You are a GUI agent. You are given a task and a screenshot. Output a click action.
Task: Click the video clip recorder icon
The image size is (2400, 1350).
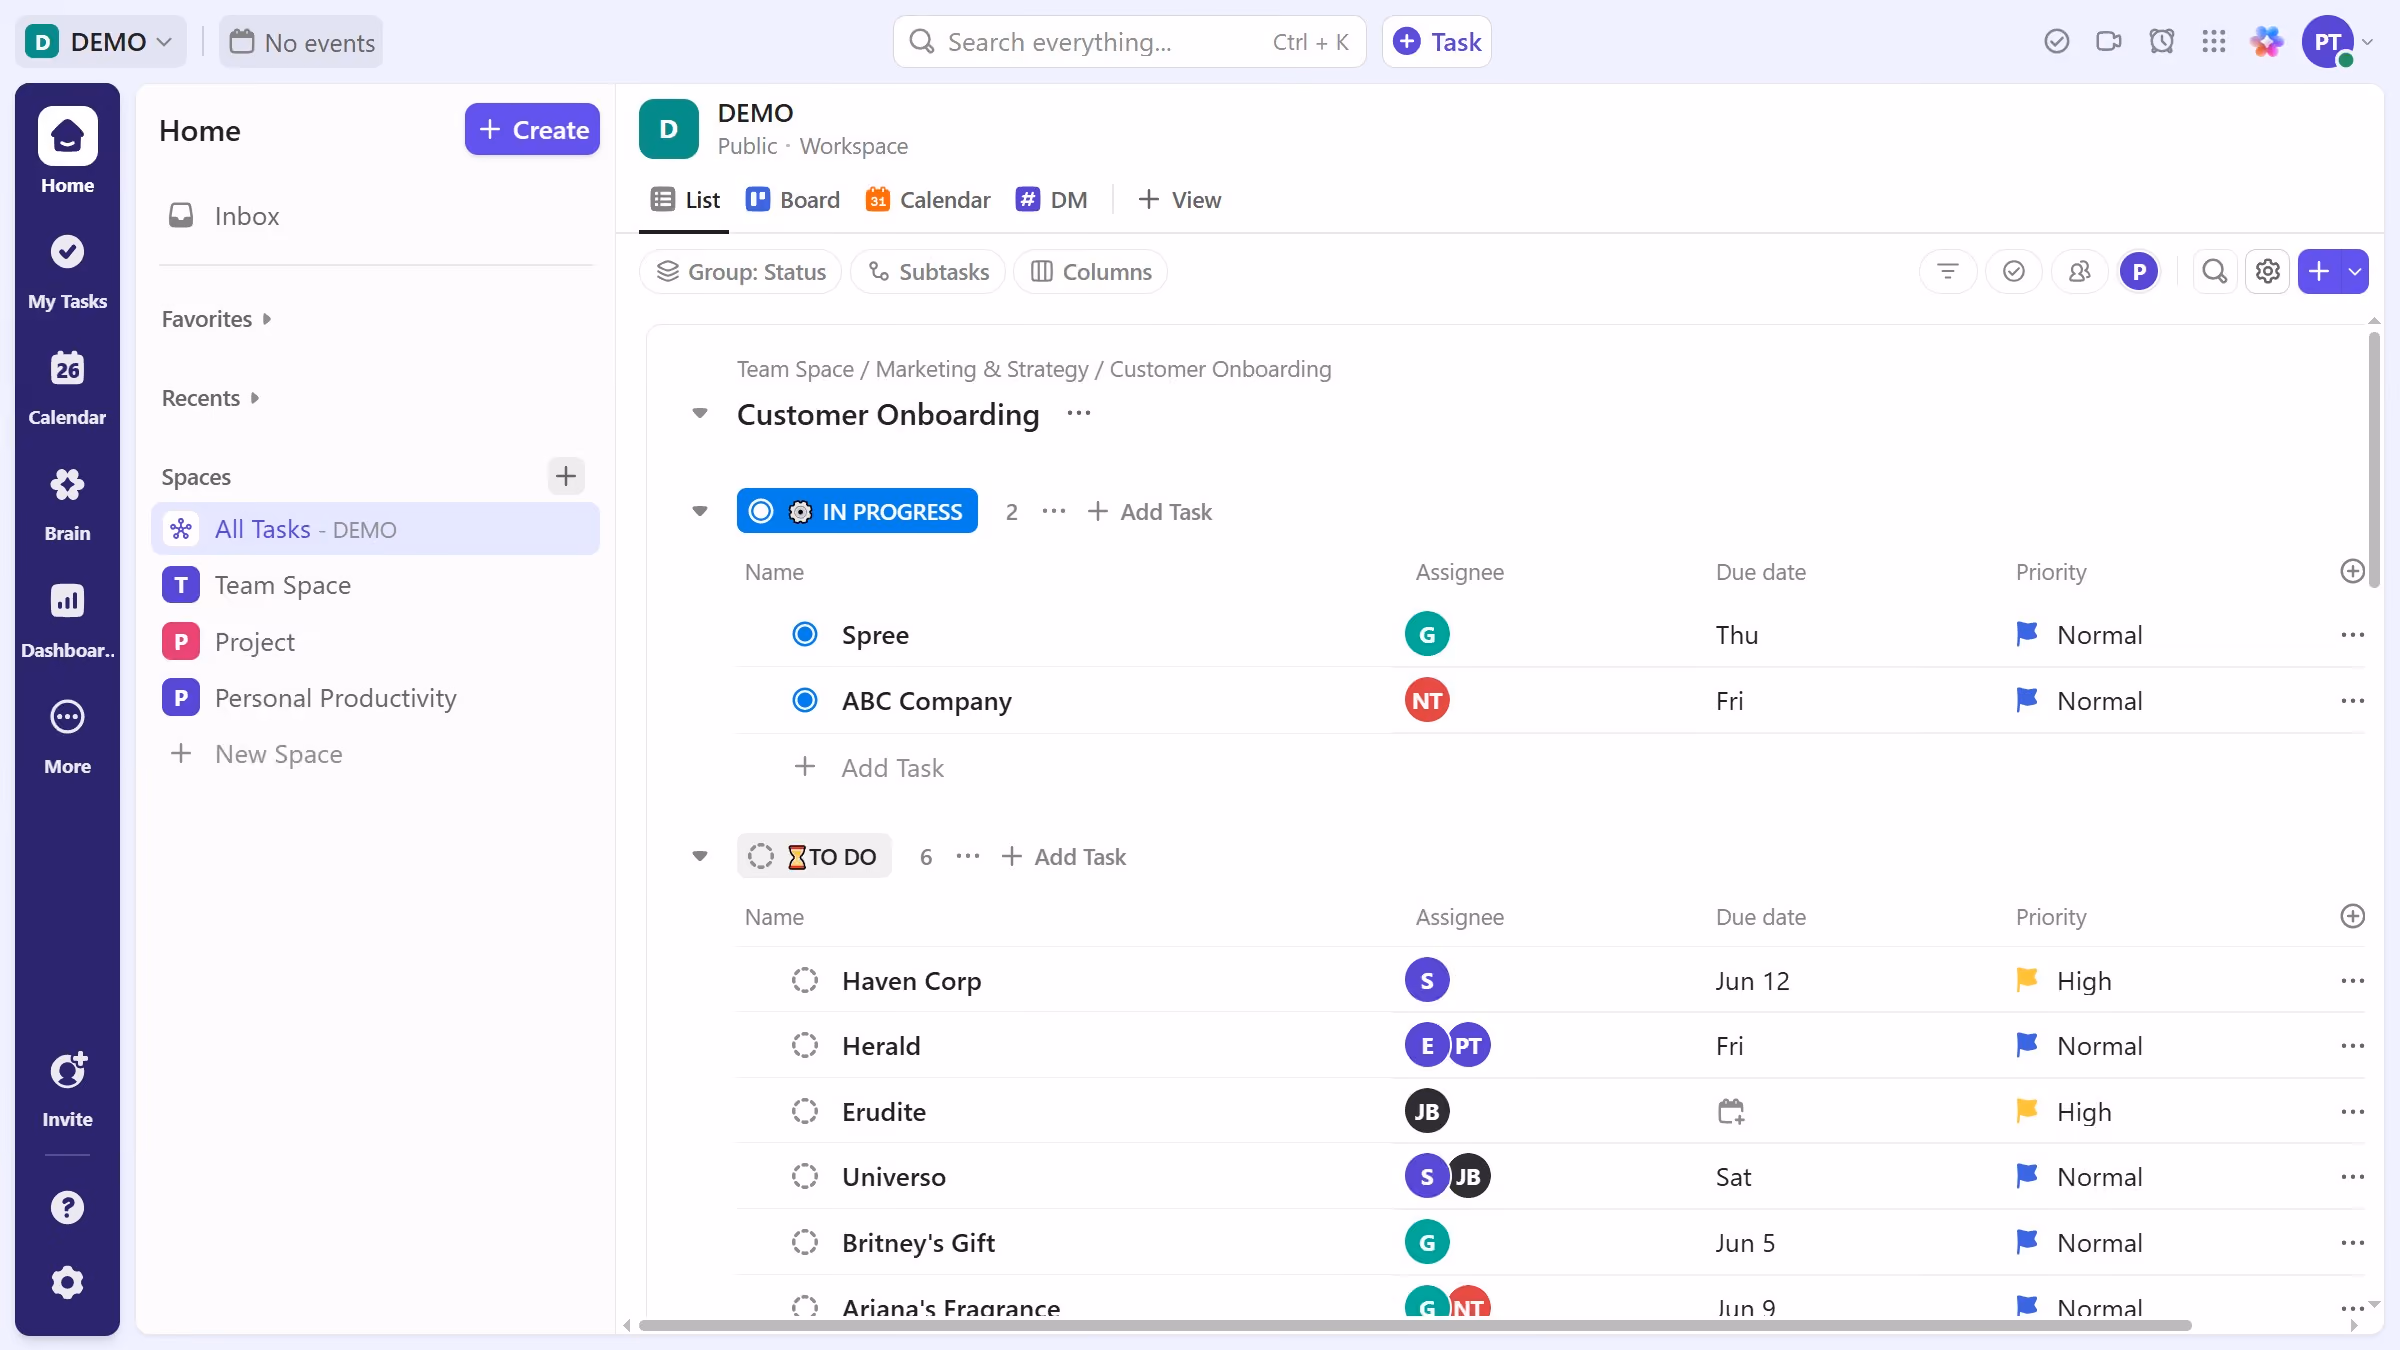[2108, 42]
